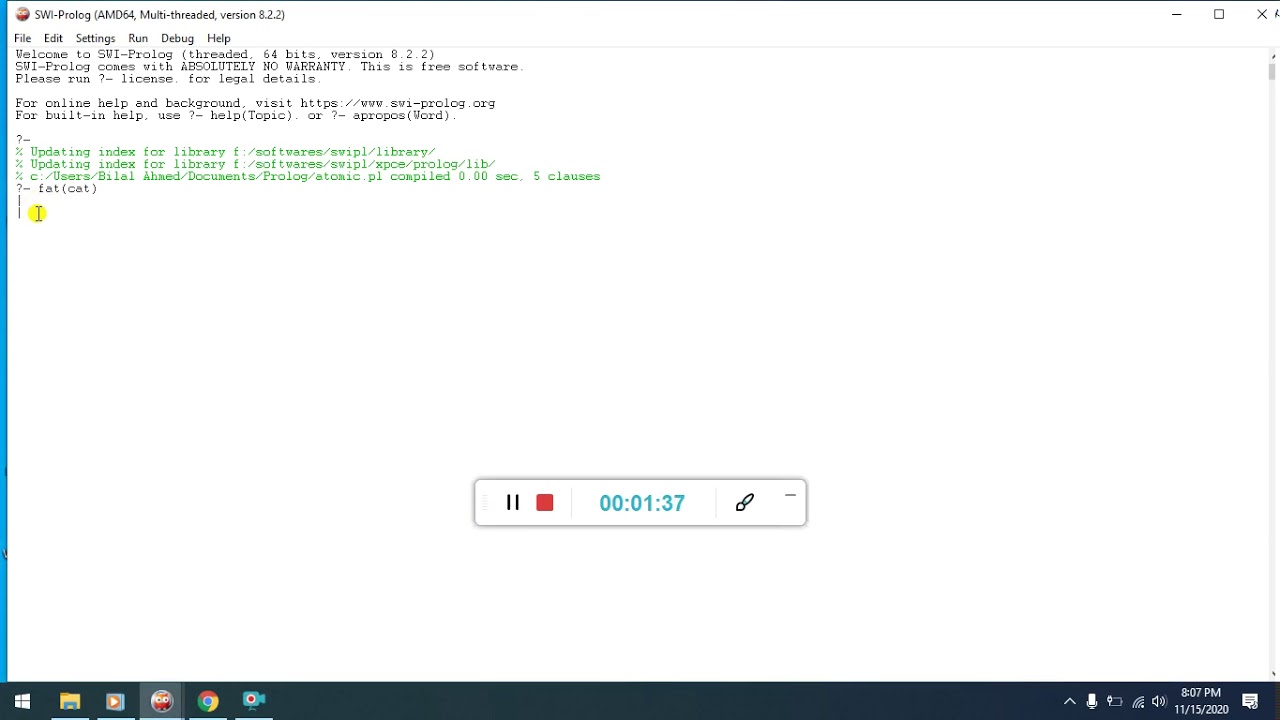
Task: Click the swipl/library/ index update line
Action: coord(225,152)
